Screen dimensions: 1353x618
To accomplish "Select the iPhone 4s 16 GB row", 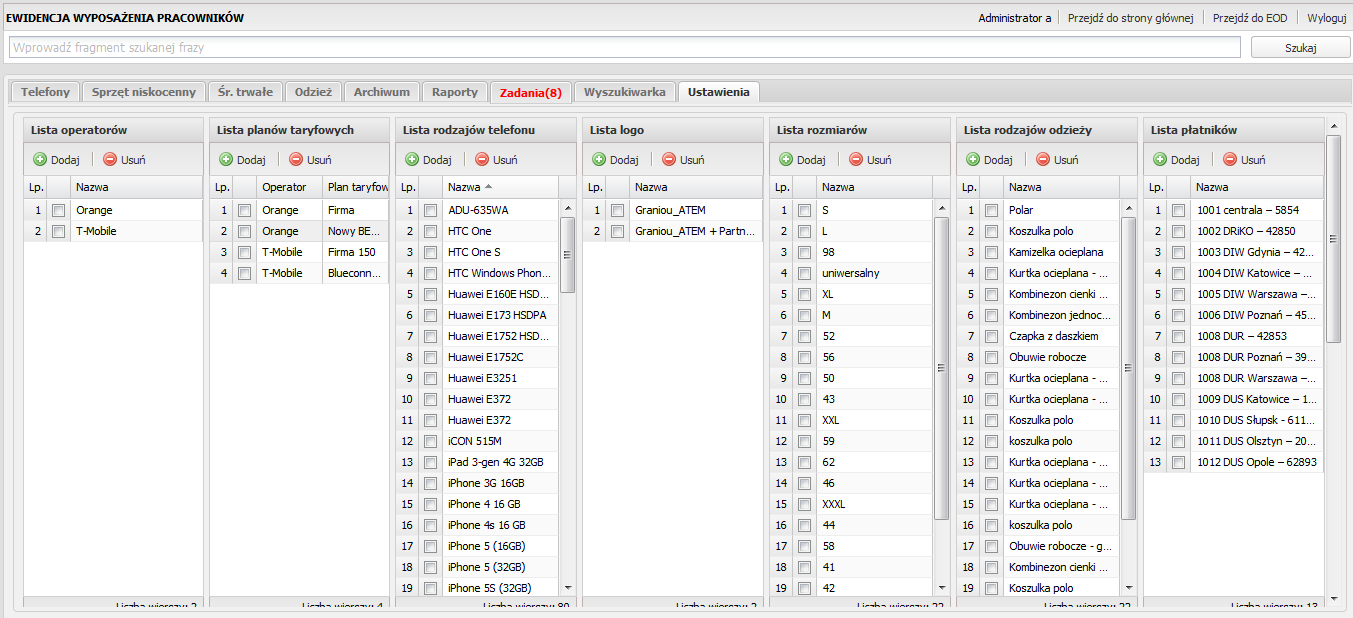I will coord(477,525).
